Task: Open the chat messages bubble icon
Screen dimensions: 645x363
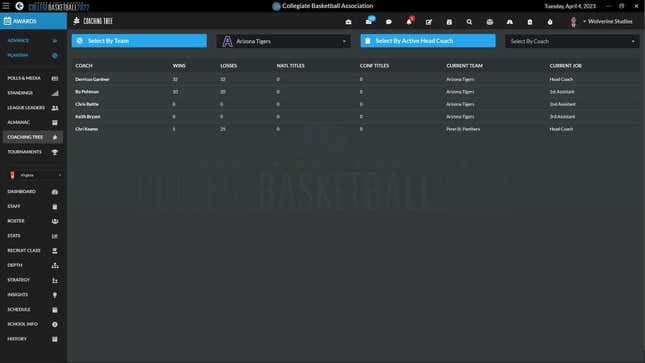Action: click(389, 22)
